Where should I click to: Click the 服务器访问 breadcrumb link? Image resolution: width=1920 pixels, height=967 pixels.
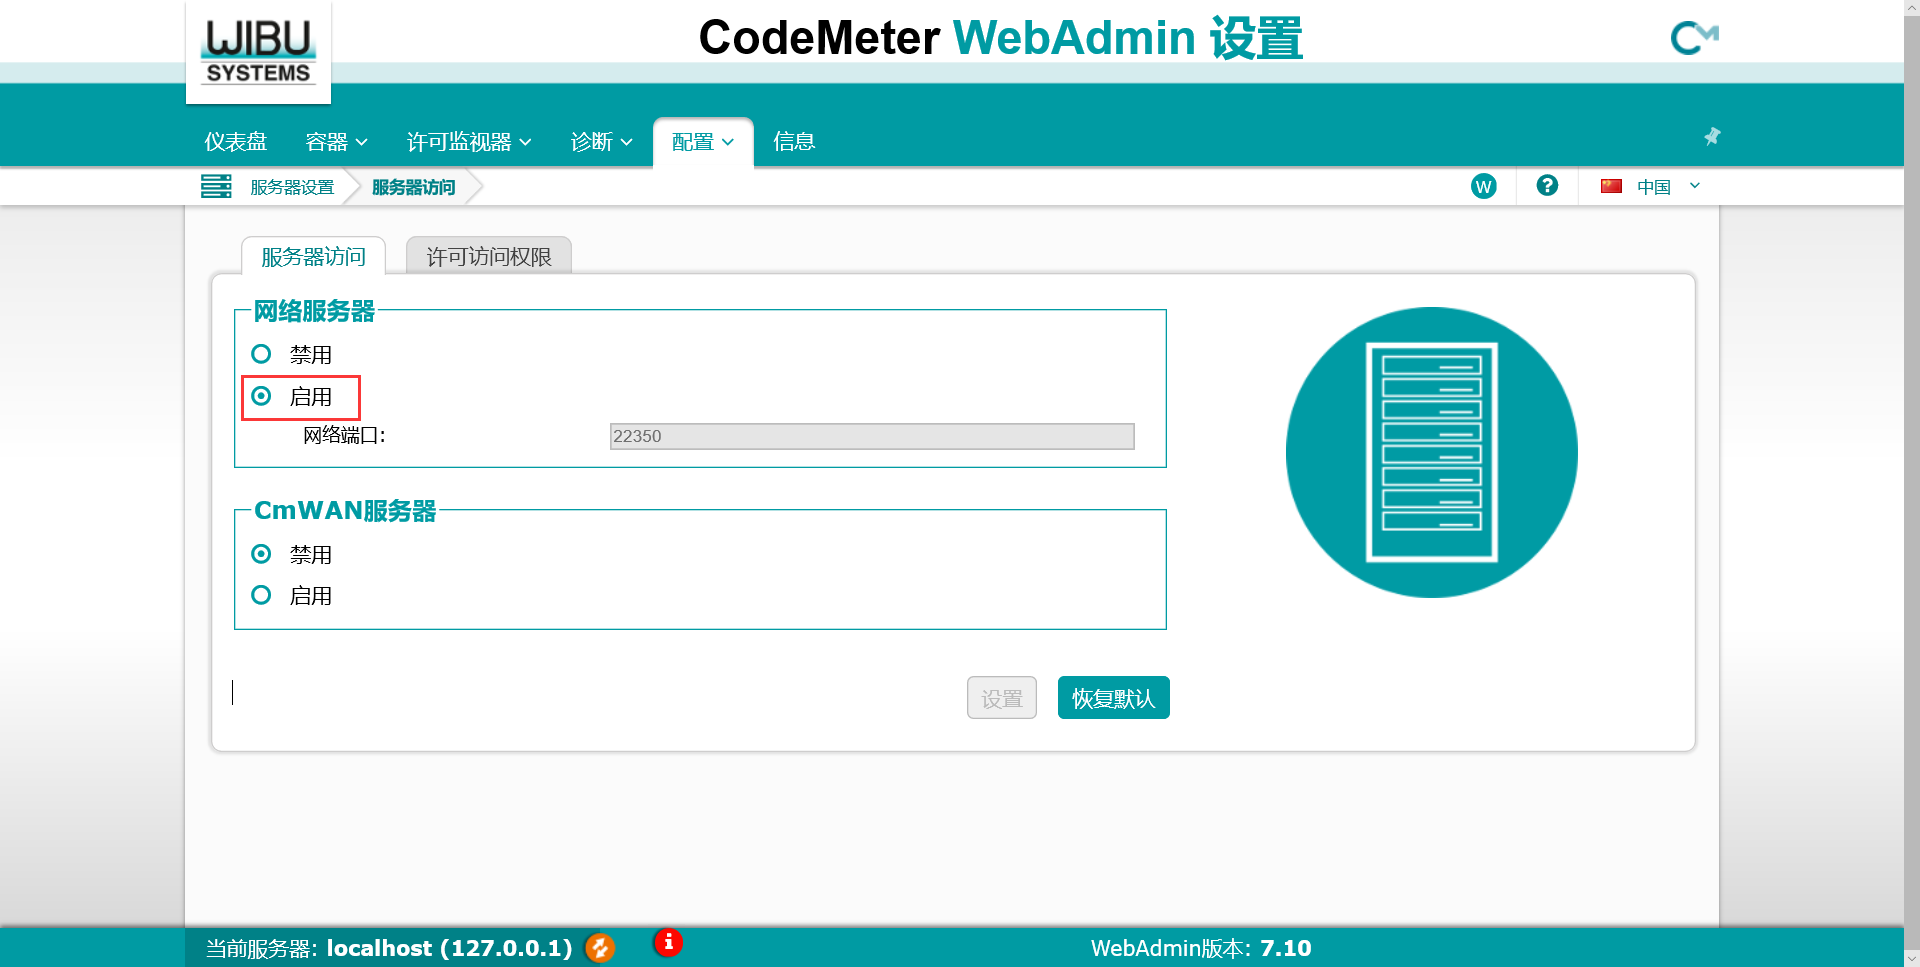click(x=413, y=187)
